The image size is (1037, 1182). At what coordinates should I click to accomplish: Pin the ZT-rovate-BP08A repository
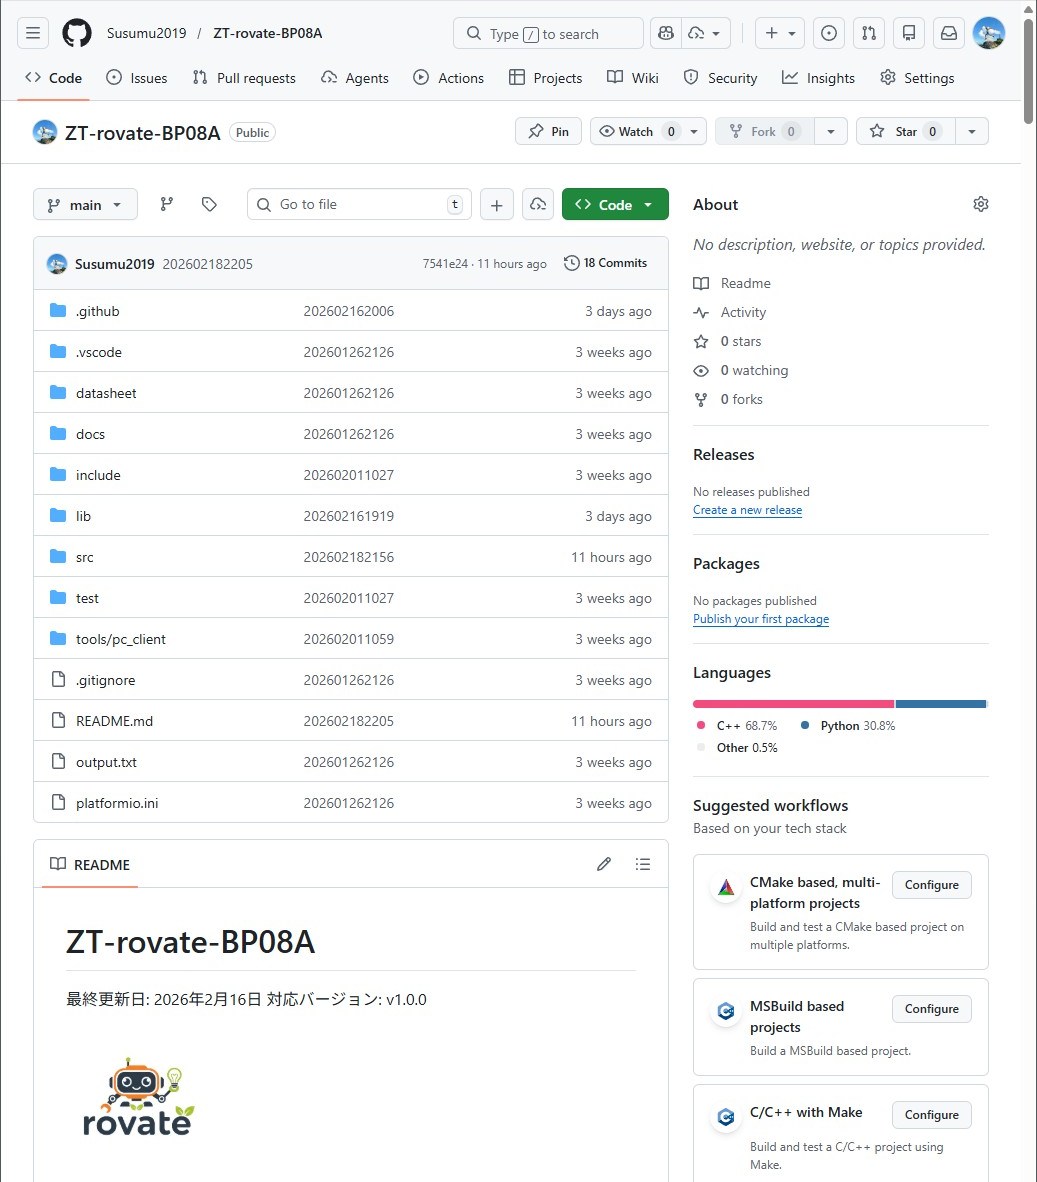[x=548, y=131]
